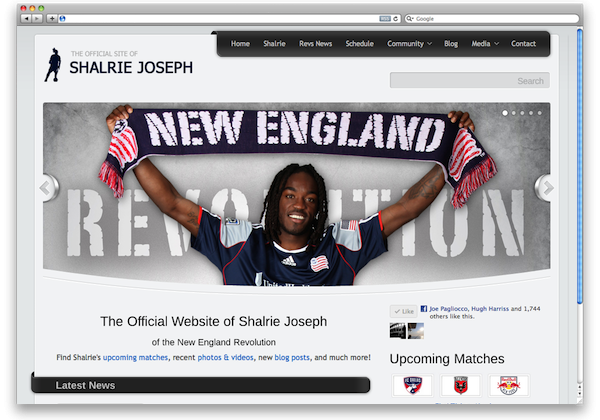
Task: Follow the photos & videos link
Action: pyautogui.click(x=225, y=357)
